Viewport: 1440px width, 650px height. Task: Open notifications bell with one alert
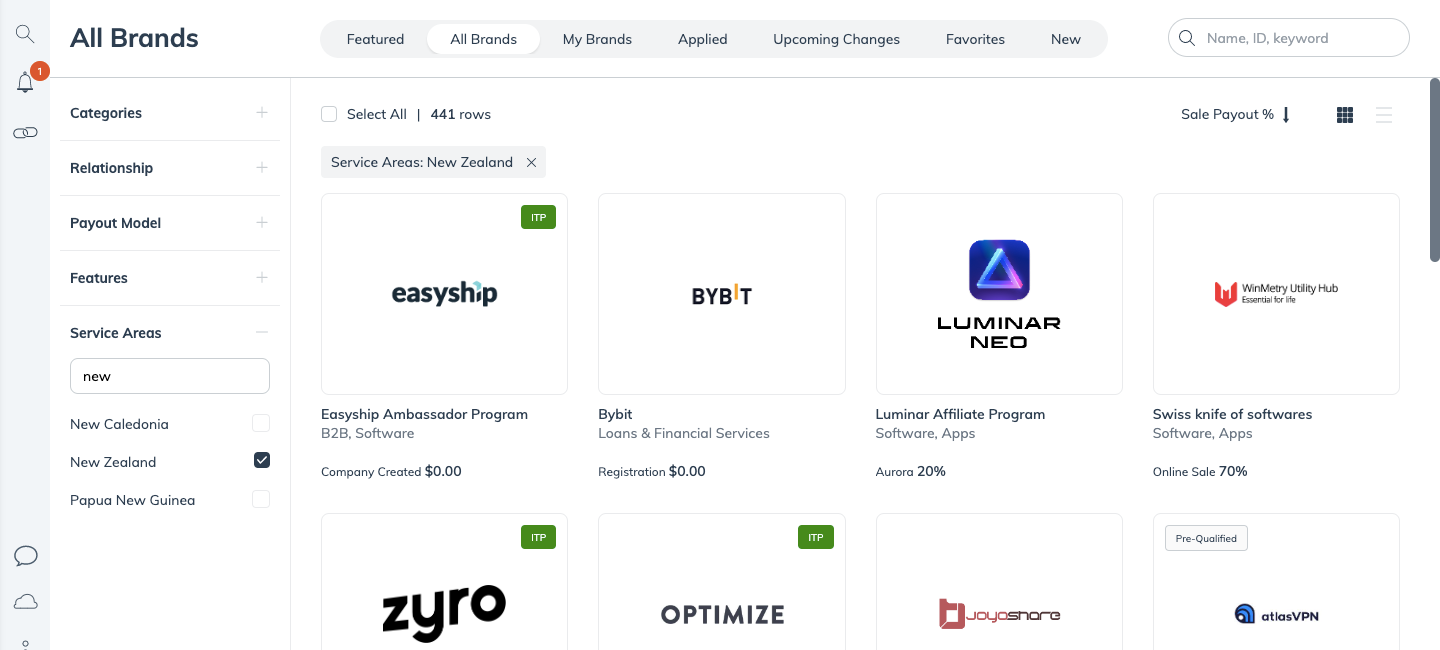tap(26, 82)
